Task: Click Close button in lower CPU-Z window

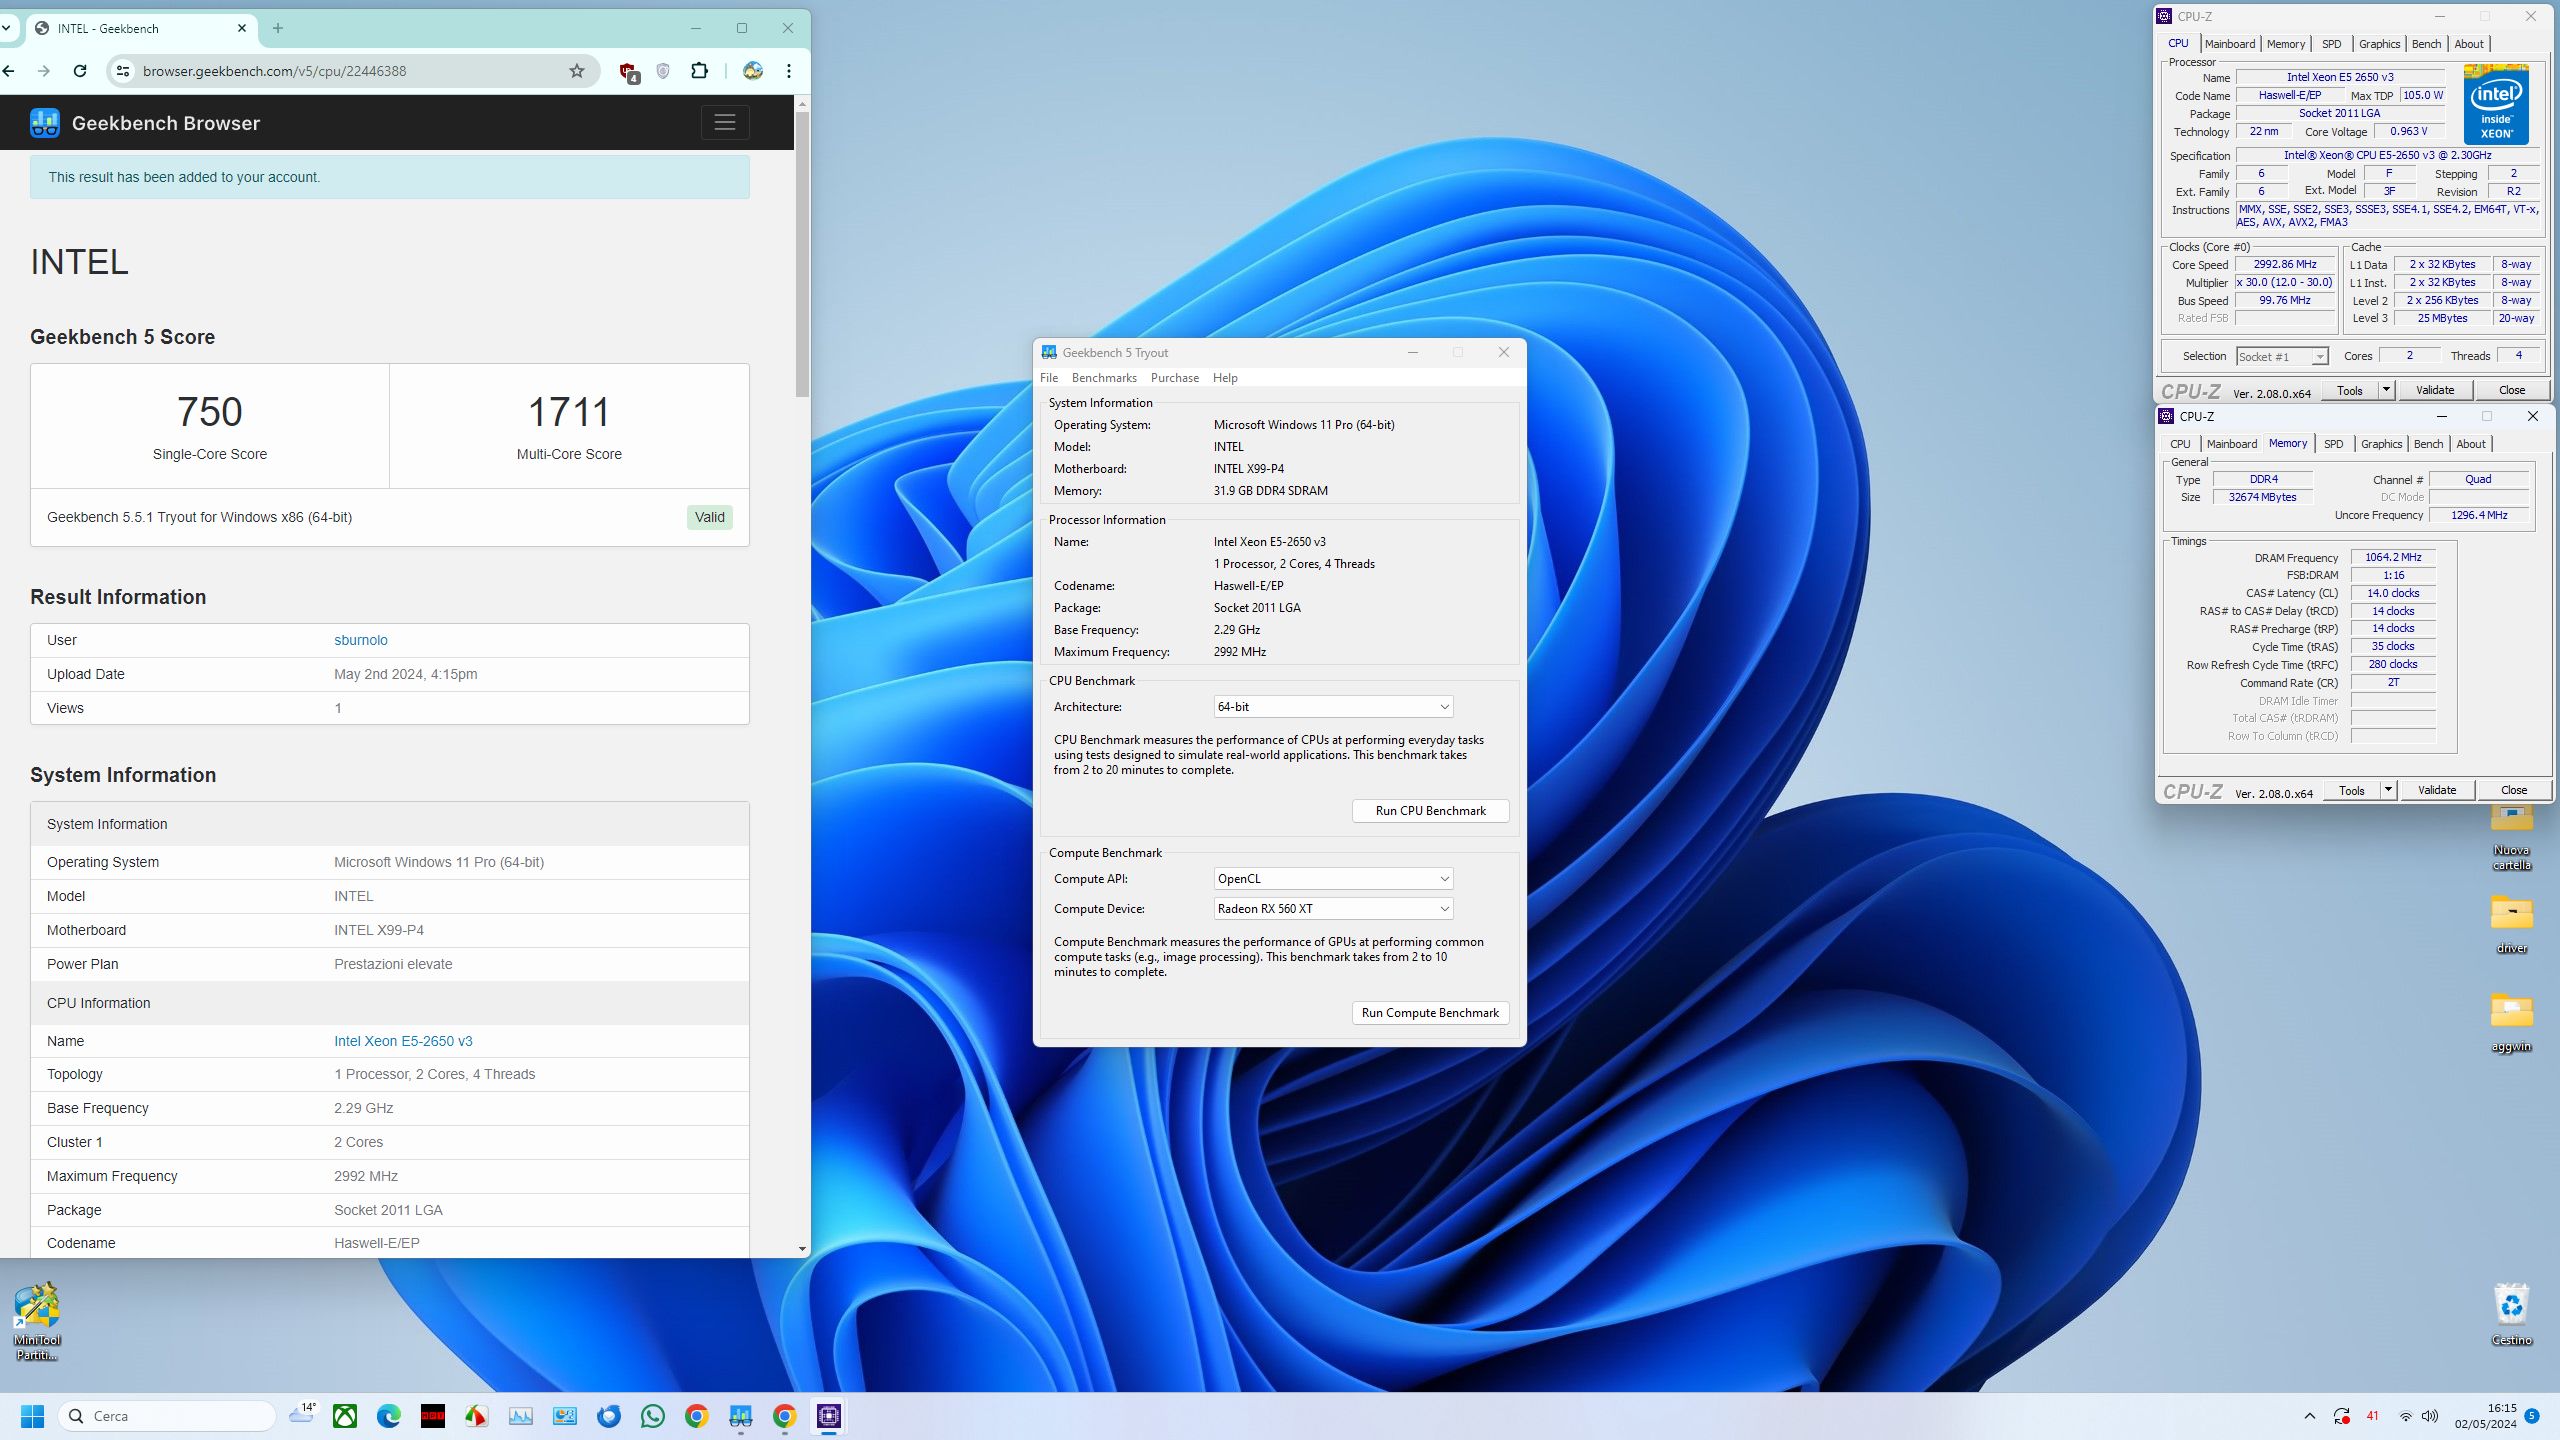Action: coord(2513,790)
